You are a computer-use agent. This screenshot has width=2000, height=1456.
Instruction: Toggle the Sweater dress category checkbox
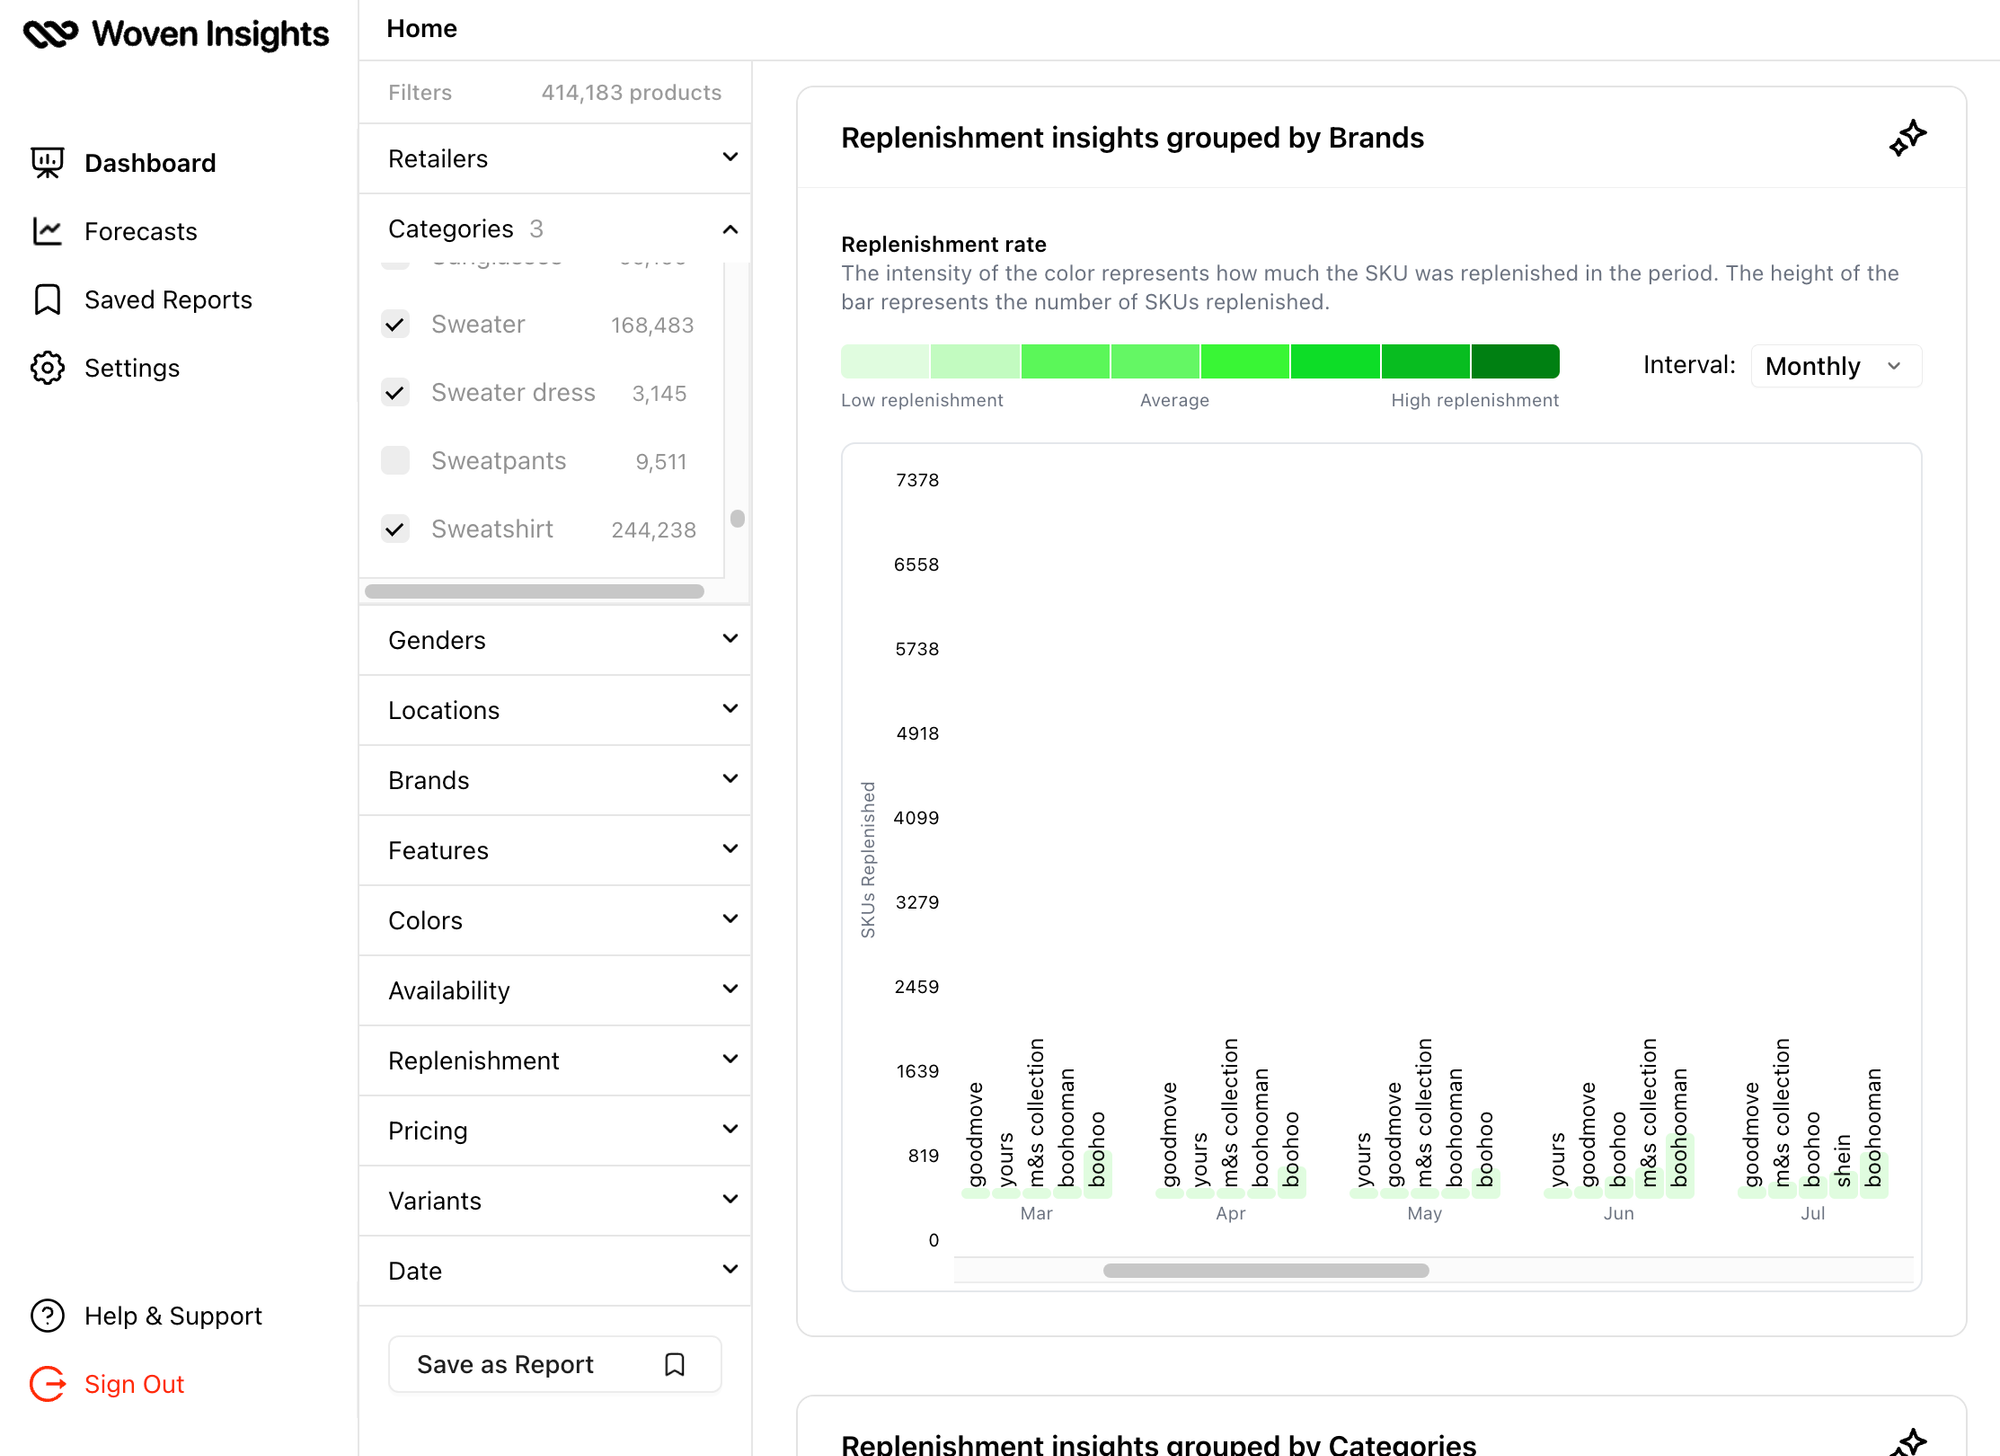click(x=398, y=393)
